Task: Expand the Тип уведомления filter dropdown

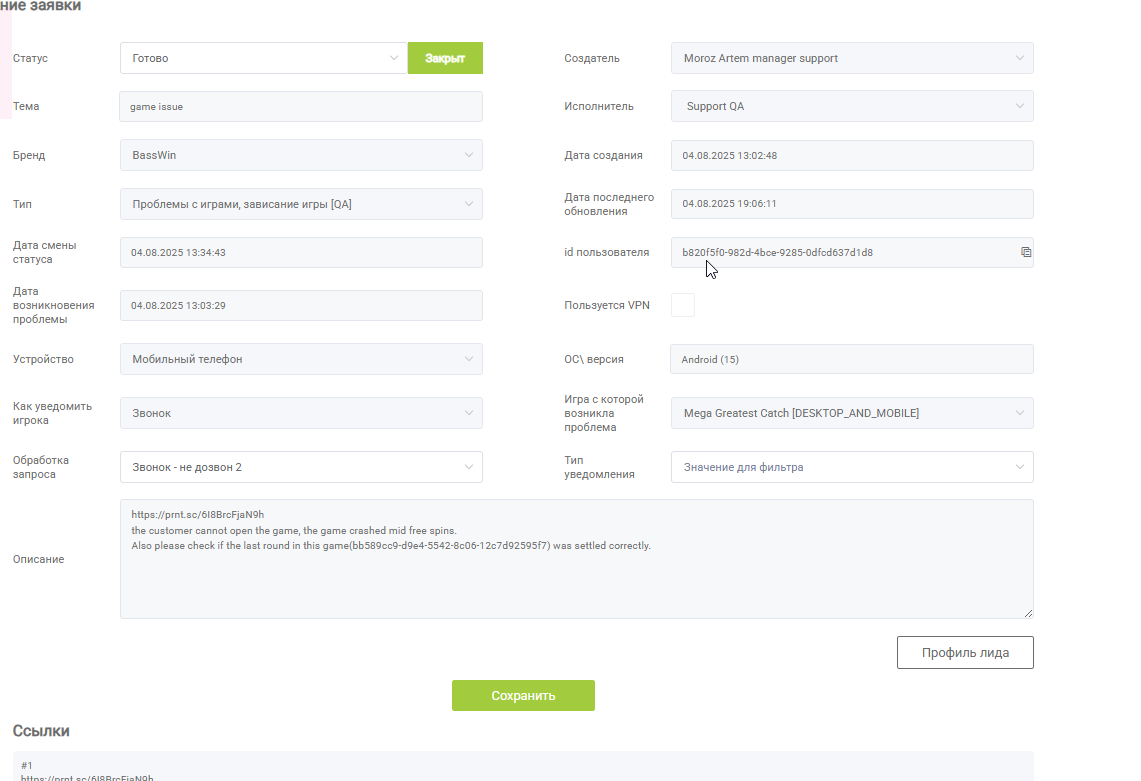Action: (852, 467)
